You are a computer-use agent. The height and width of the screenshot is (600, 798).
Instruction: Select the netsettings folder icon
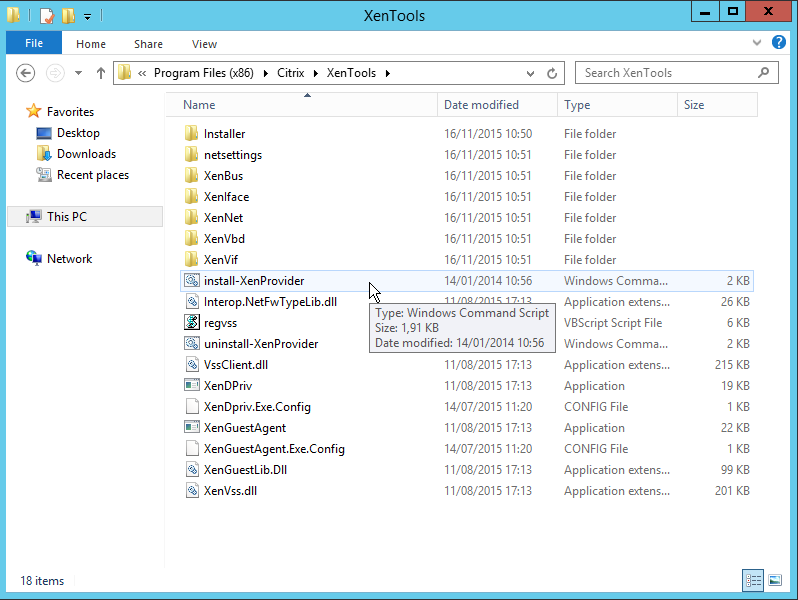[191, 155]
